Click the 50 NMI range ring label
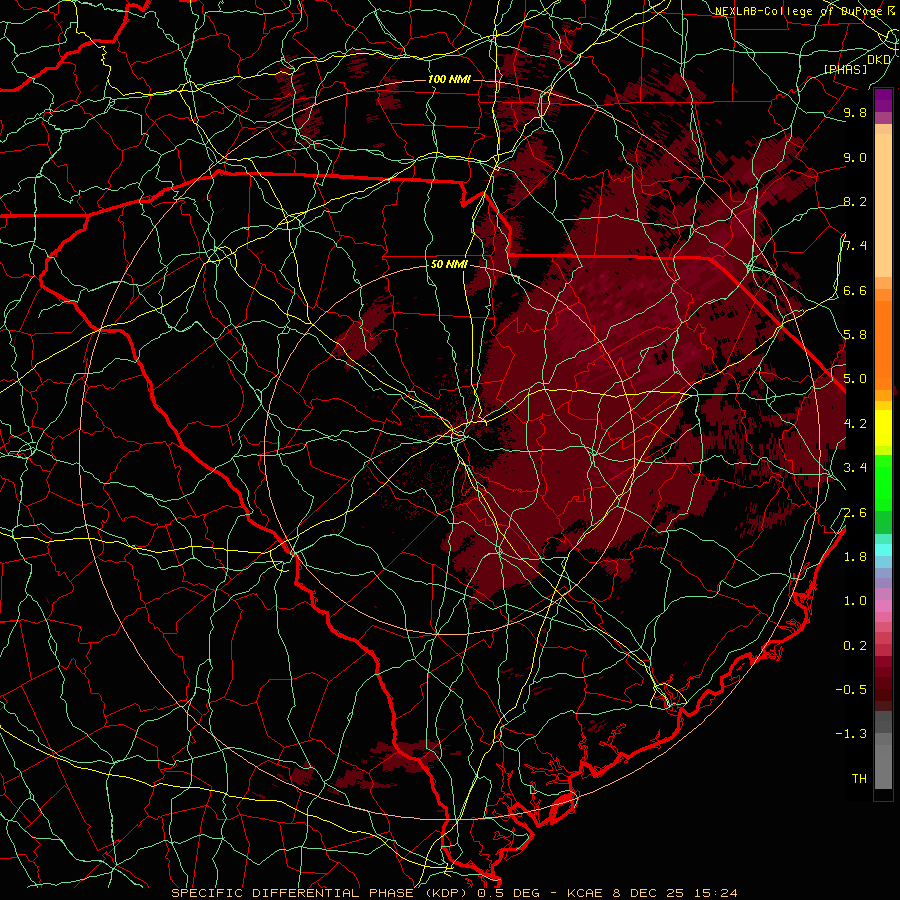The height and width of the screenshot is (900, 900). (x=449, y=265)
